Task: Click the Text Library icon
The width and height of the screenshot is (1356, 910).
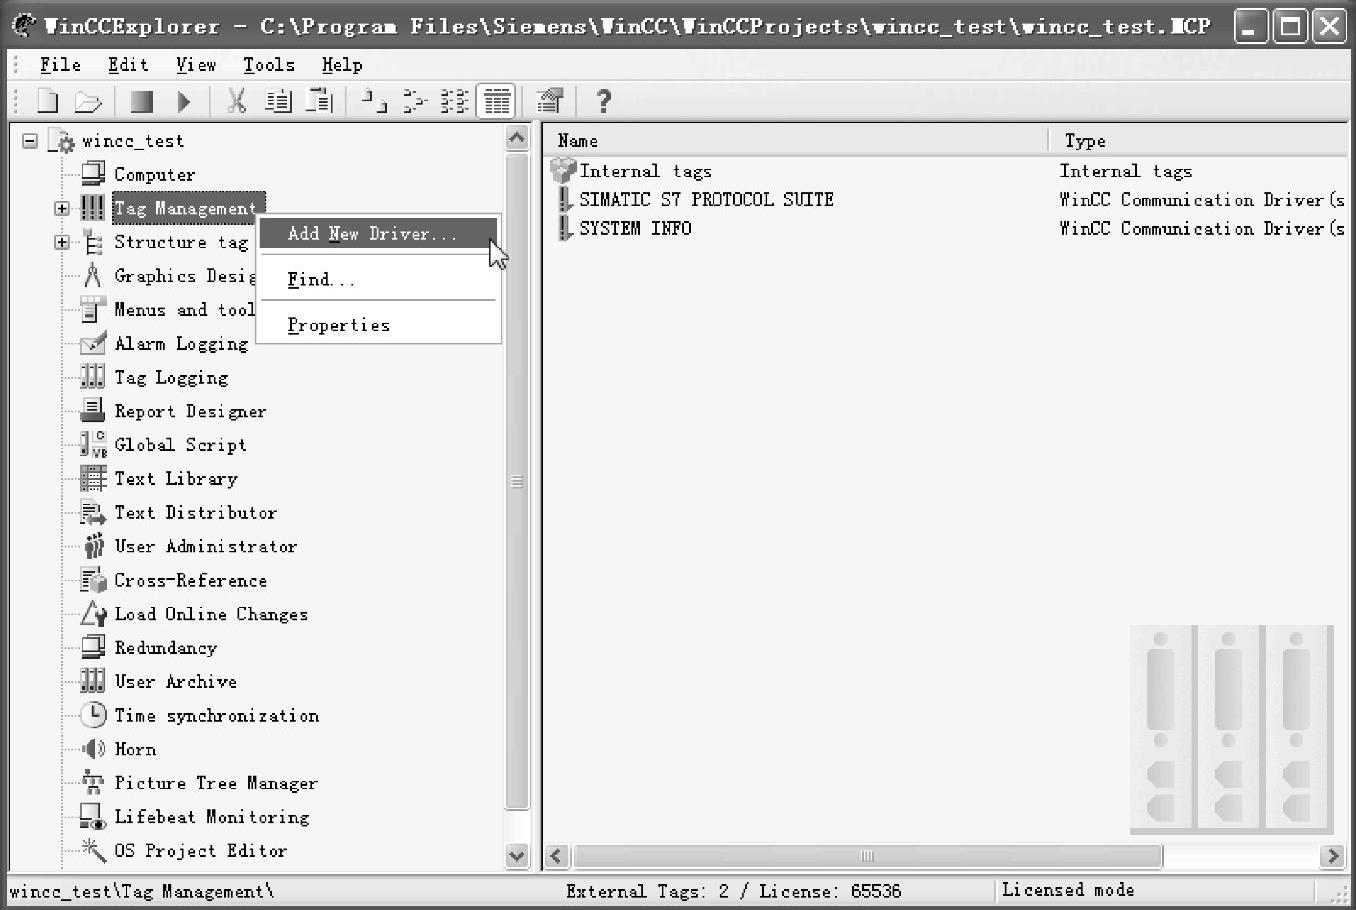Action: (93, 479)
